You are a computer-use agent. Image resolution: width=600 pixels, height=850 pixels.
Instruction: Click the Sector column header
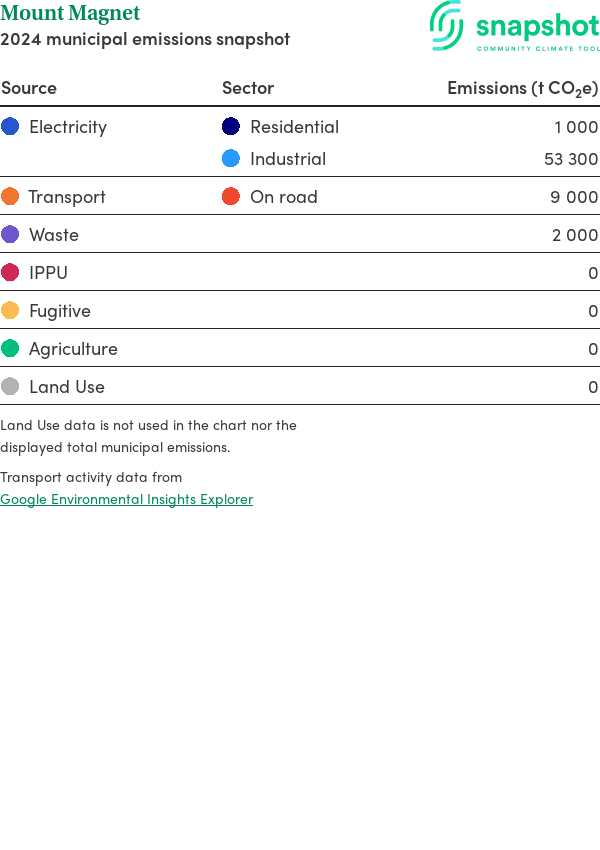click(x=248, y=88)
